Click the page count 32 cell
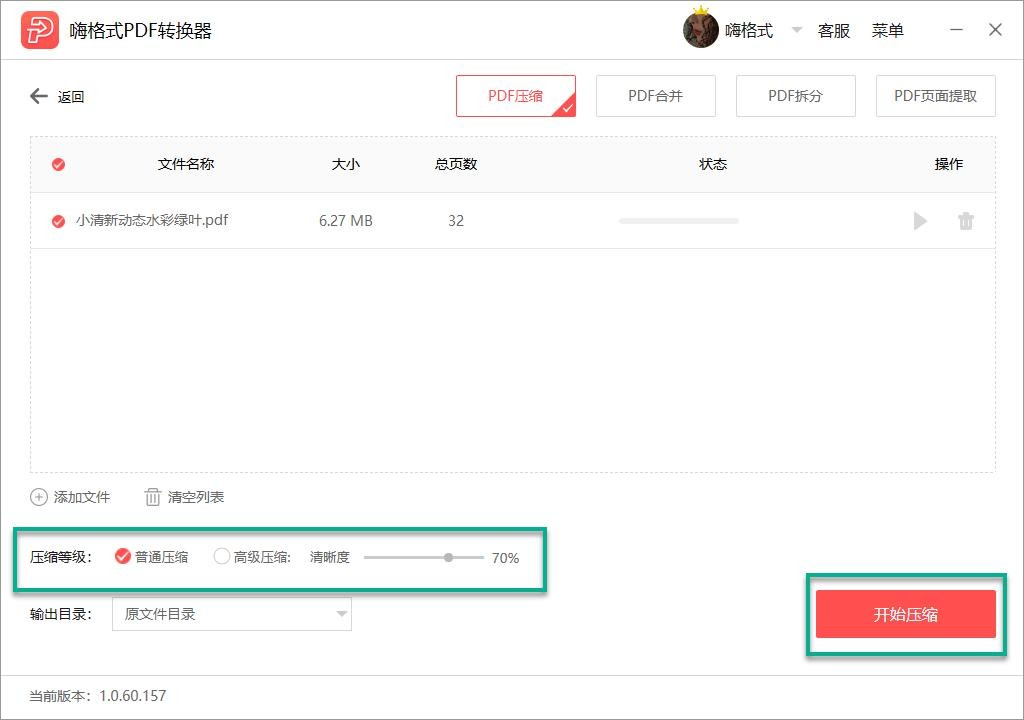 click(456, 221)
